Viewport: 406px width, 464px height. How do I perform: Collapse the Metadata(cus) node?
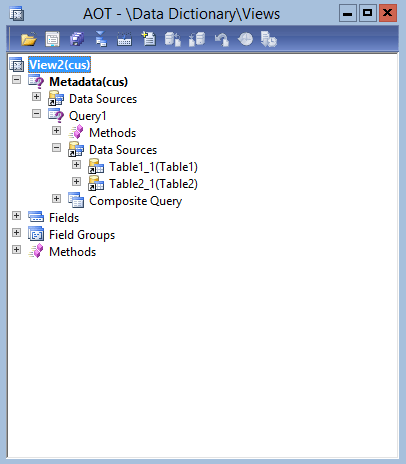16,80
